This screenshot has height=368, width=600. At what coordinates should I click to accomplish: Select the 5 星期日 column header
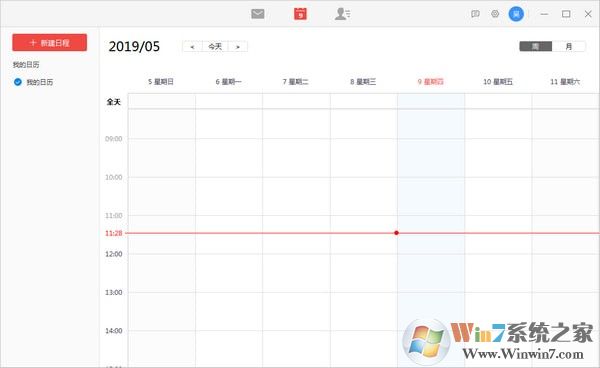161,82
